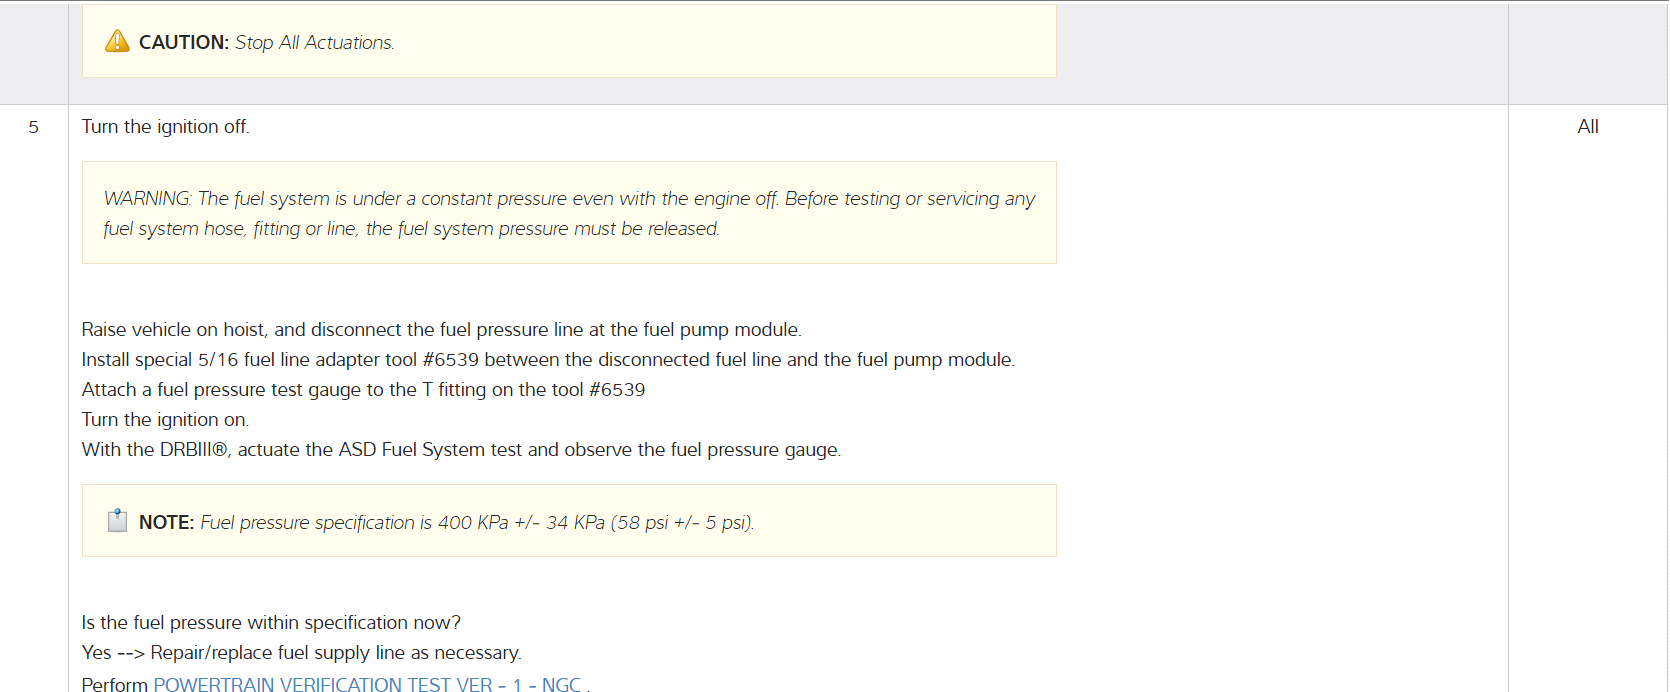
Task: Click the "Raise vehicle on hoist" instruction line
Action: (x=441, y=330)
